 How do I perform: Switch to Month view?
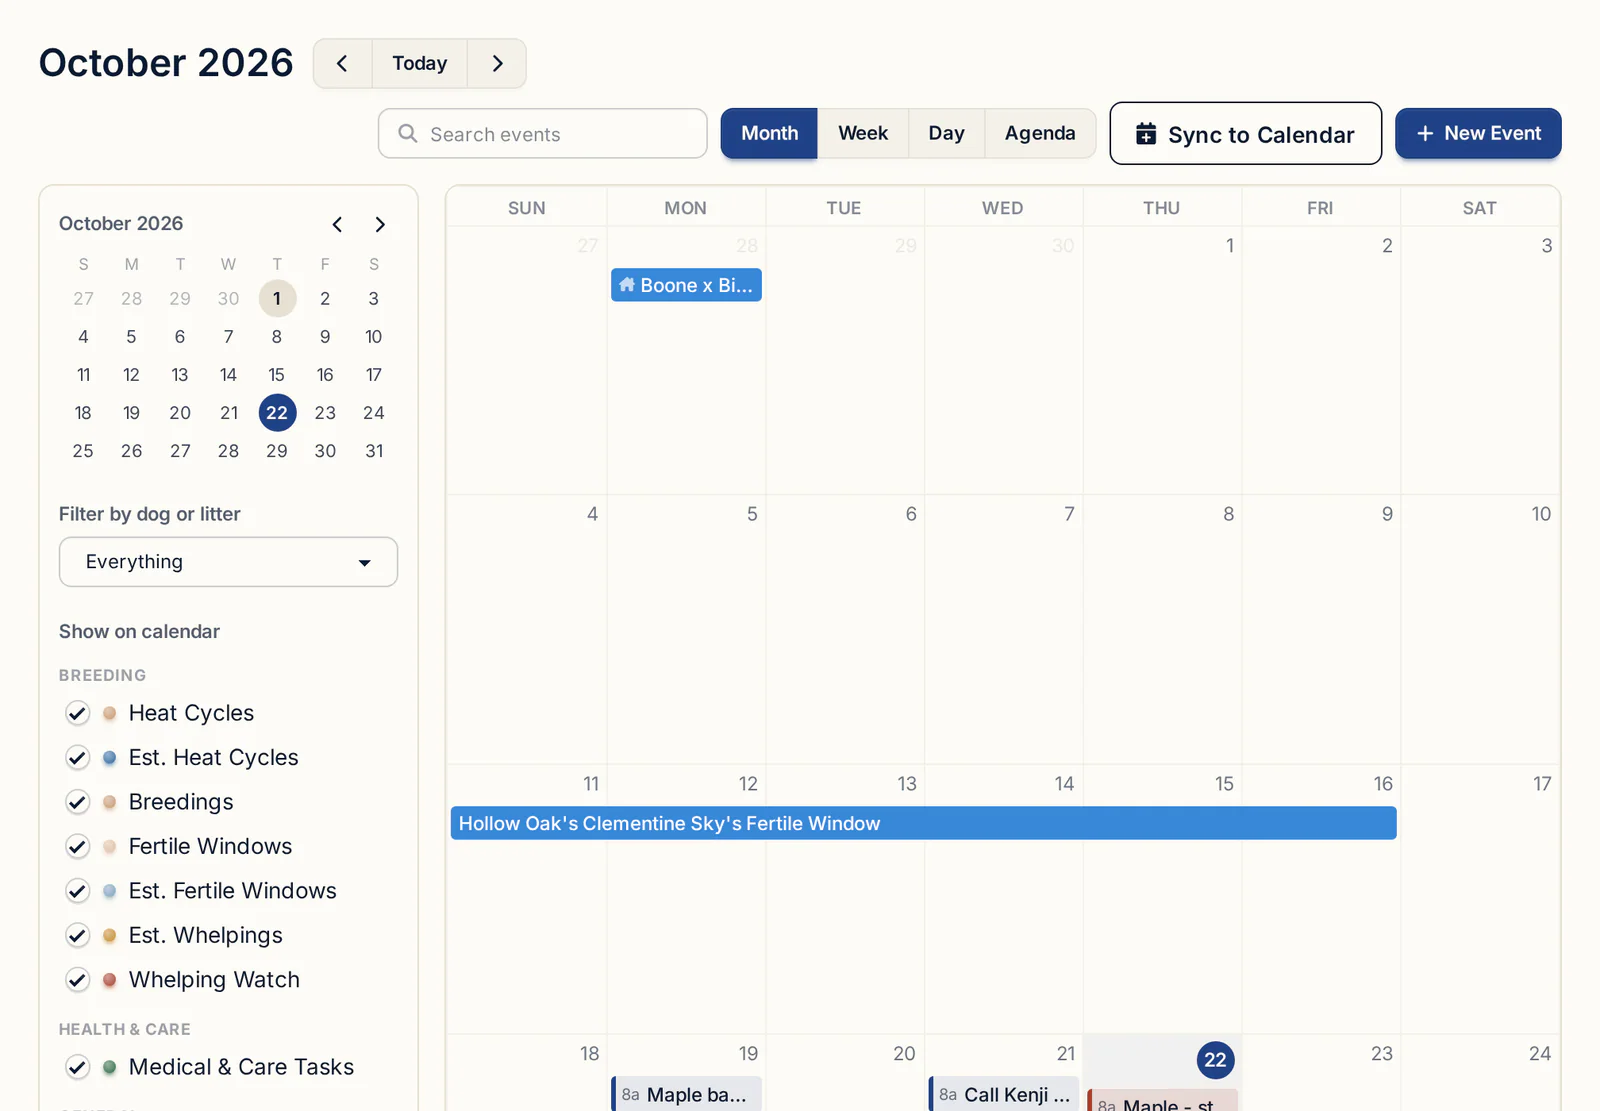[769, 134]
